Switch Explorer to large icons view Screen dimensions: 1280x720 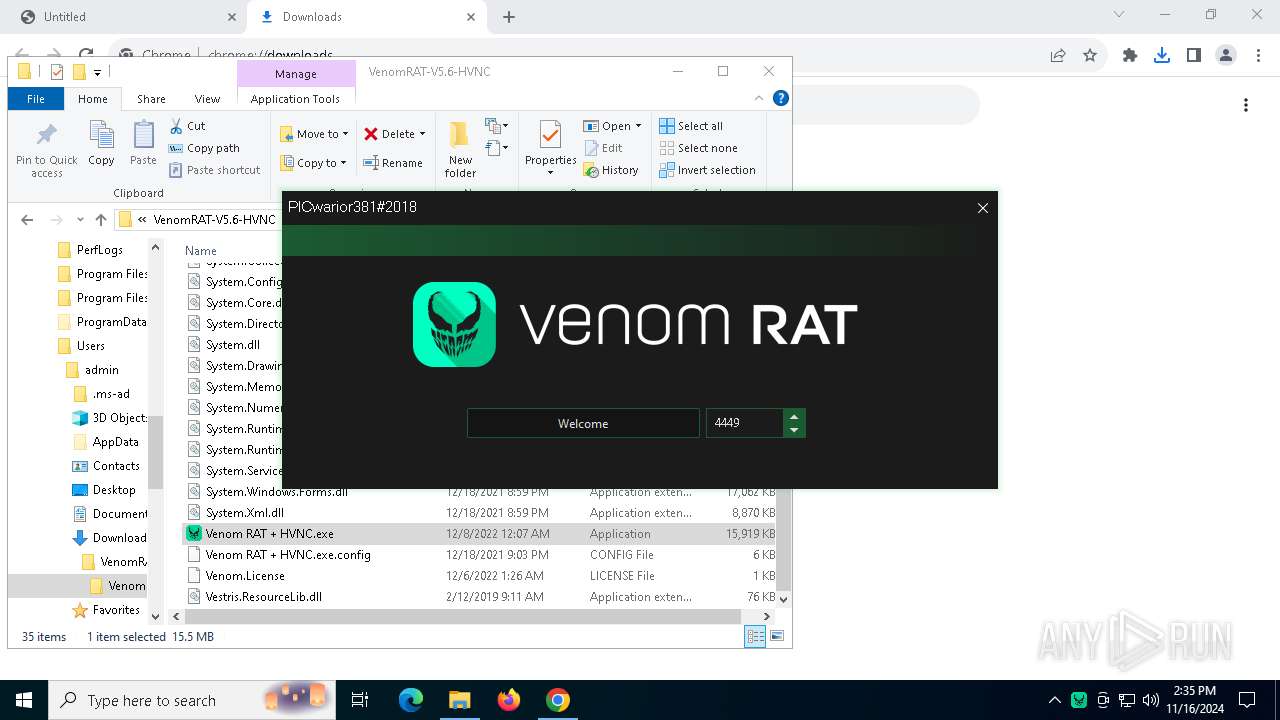(777, 636)
